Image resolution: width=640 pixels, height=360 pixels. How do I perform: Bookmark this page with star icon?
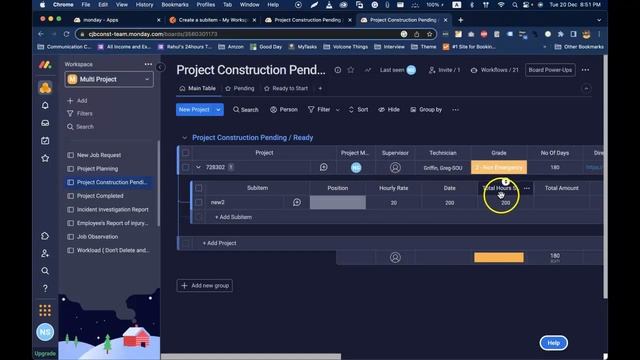click(429, 34)
